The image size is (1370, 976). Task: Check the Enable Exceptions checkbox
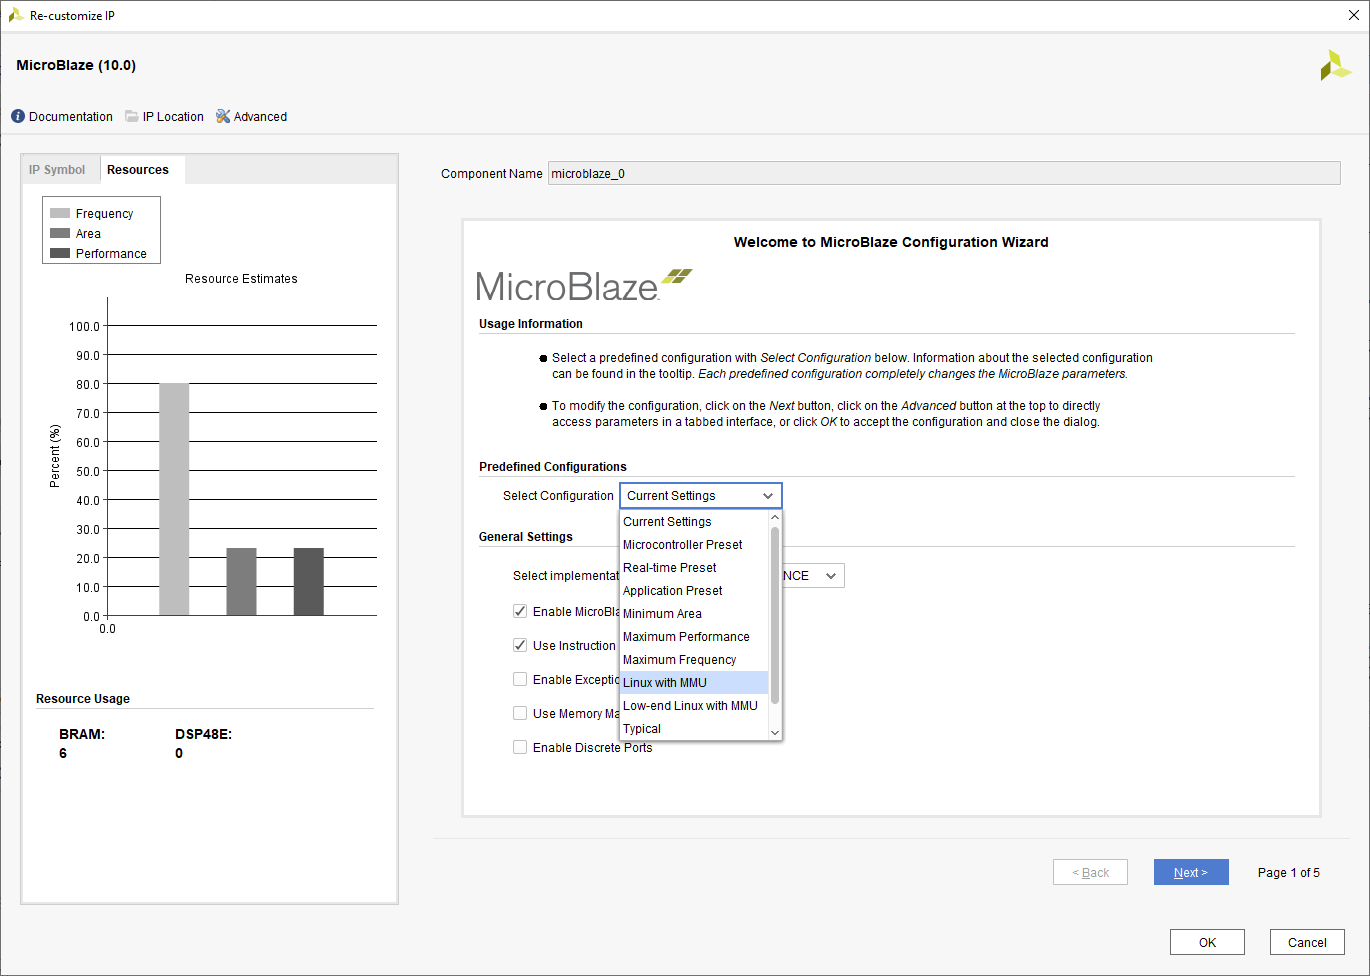(520, 680)
